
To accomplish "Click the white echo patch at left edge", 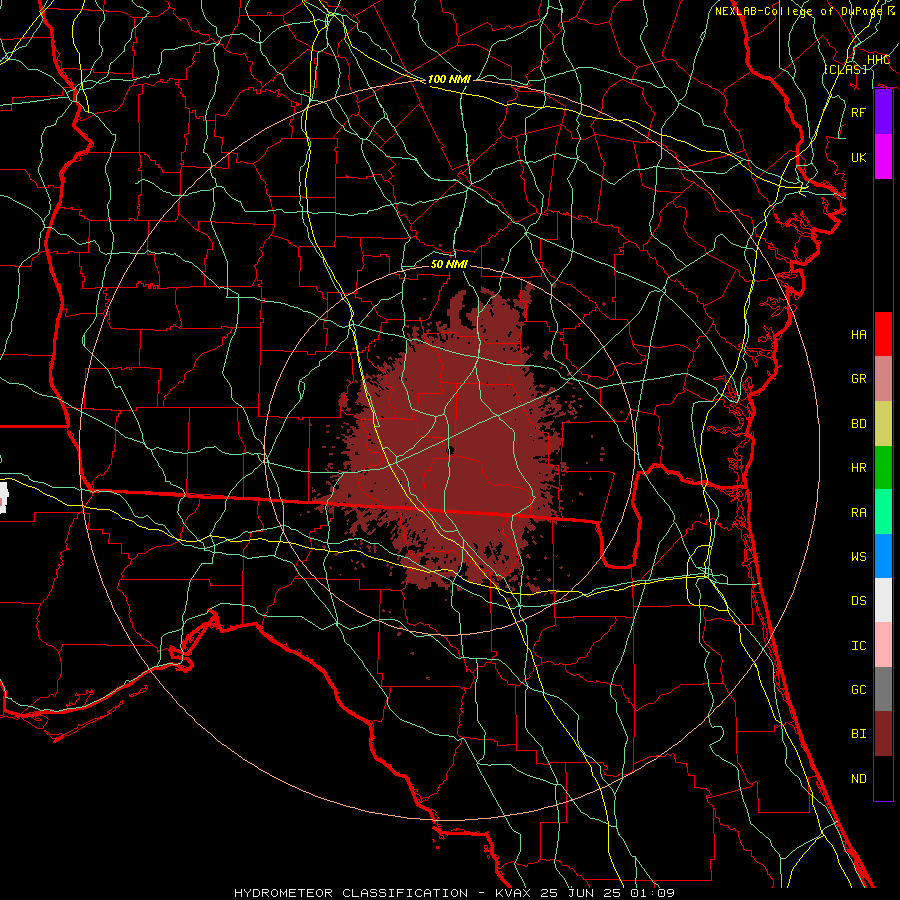I will tap(3, 498).
